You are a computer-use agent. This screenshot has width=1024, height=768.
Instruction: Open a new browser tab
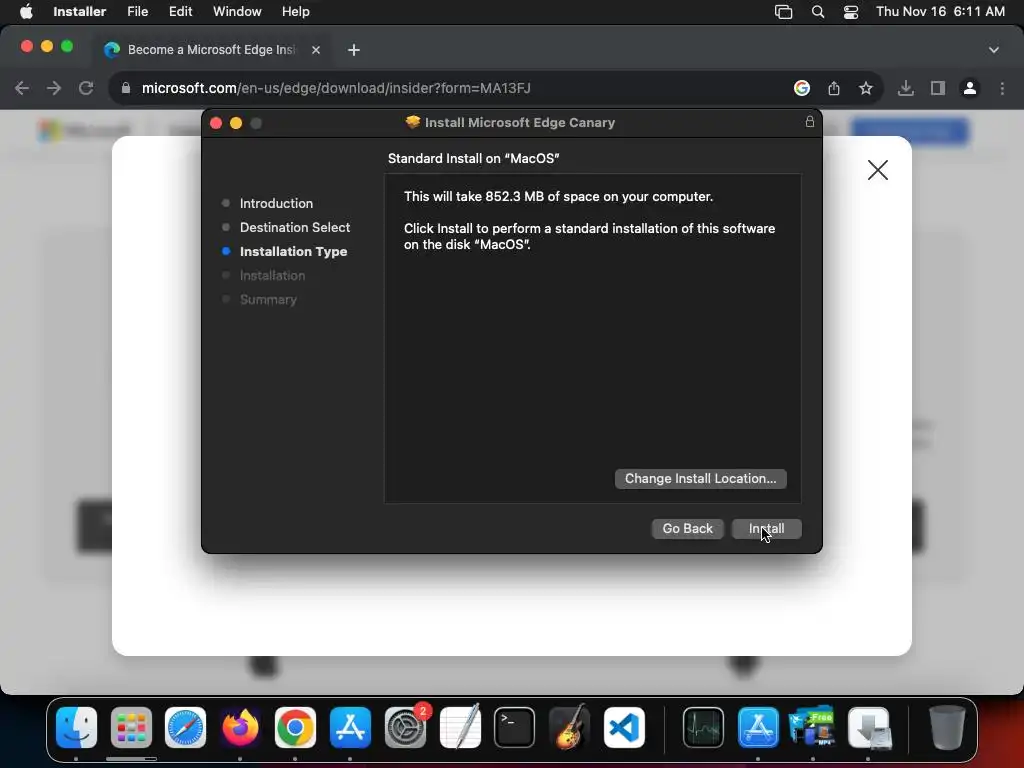[353, 50]
